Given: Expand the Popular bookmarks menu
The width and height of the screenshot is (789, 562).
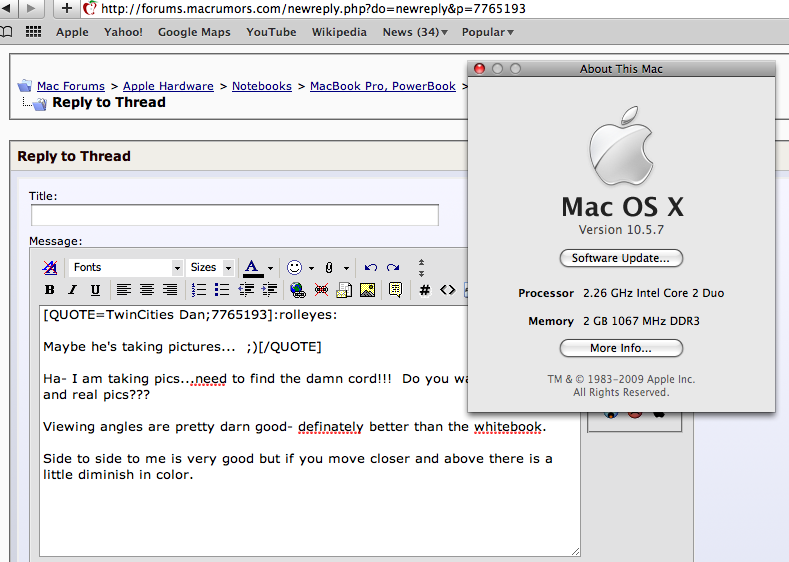Looking at the screenshot, I should (488, 32).
